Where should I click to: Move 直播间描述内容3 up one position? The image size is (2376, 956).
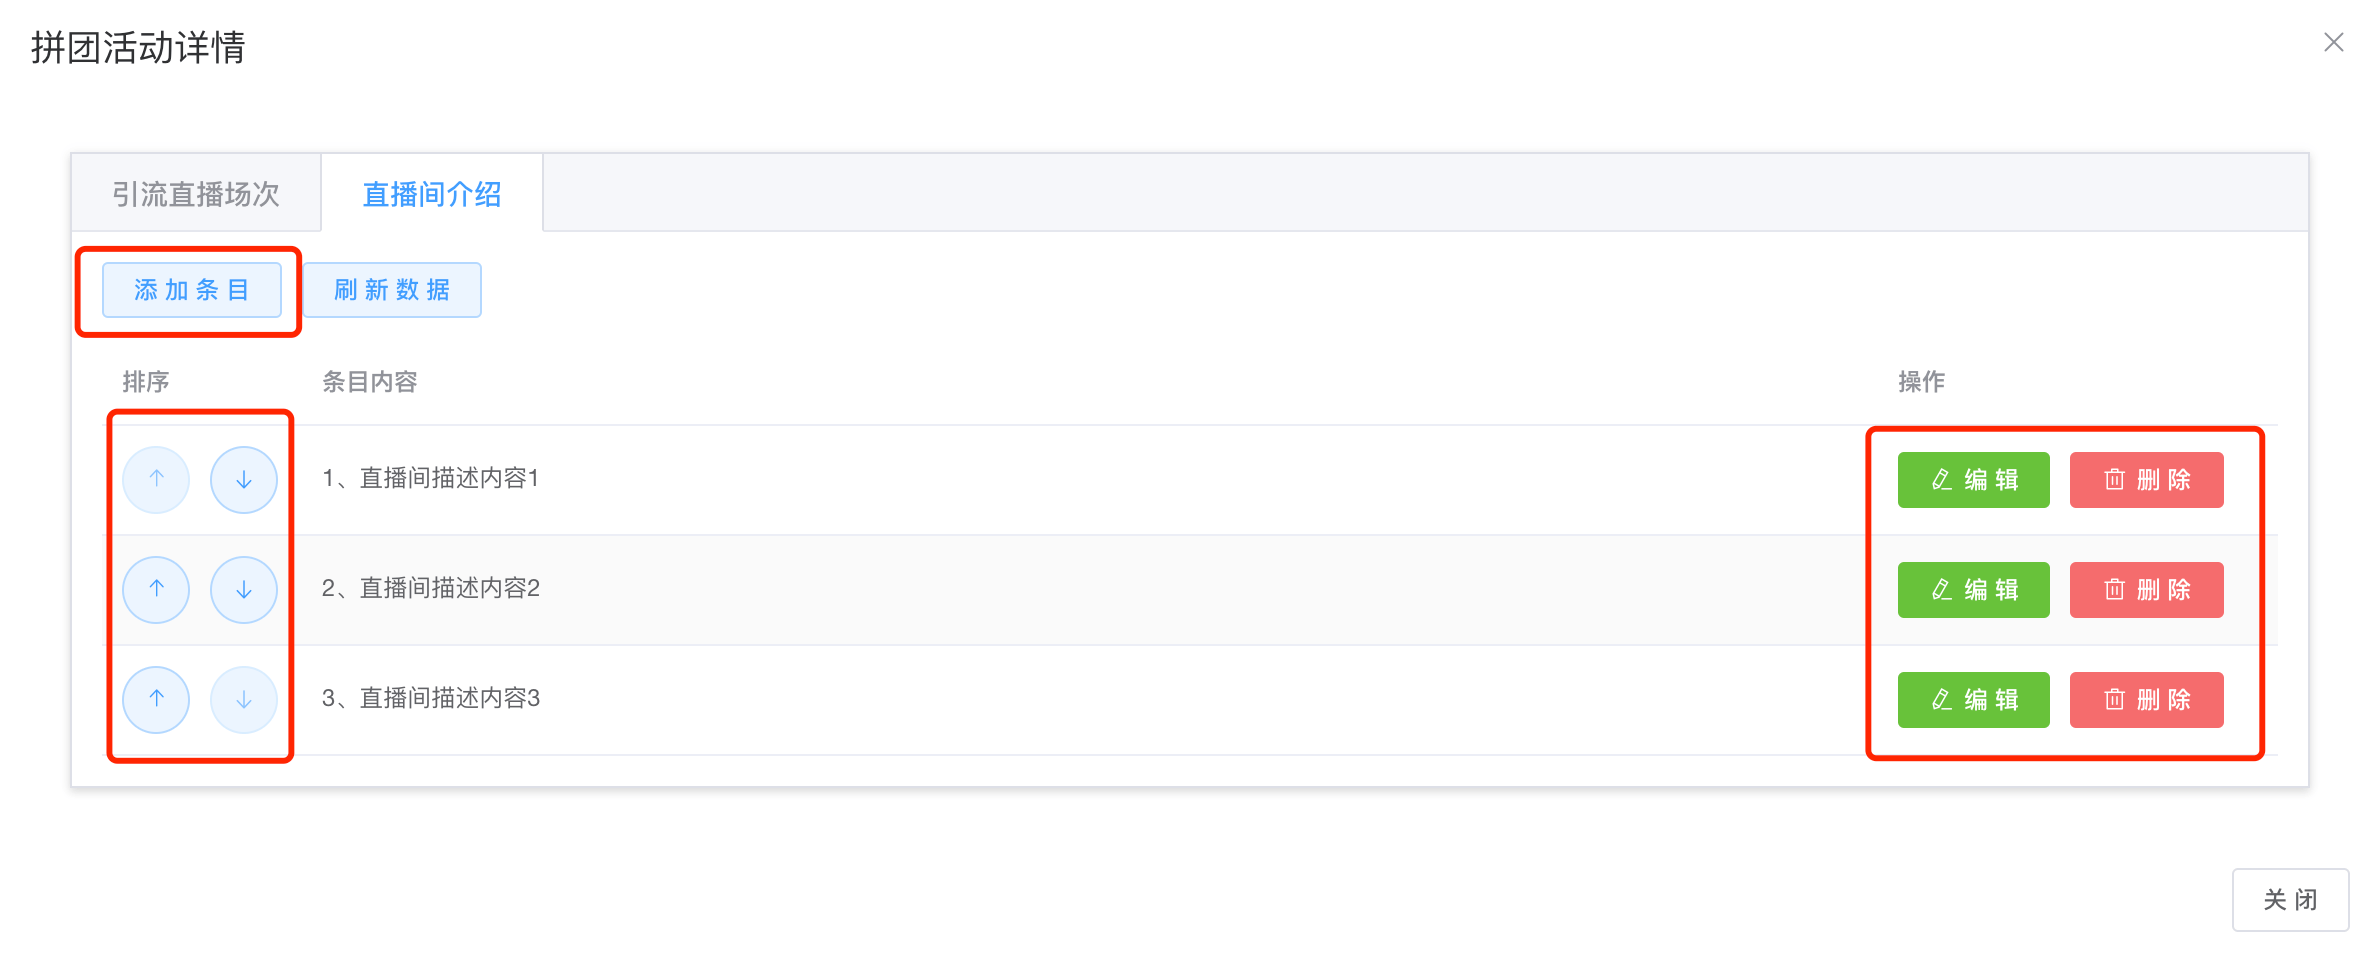tap(156, 700)
